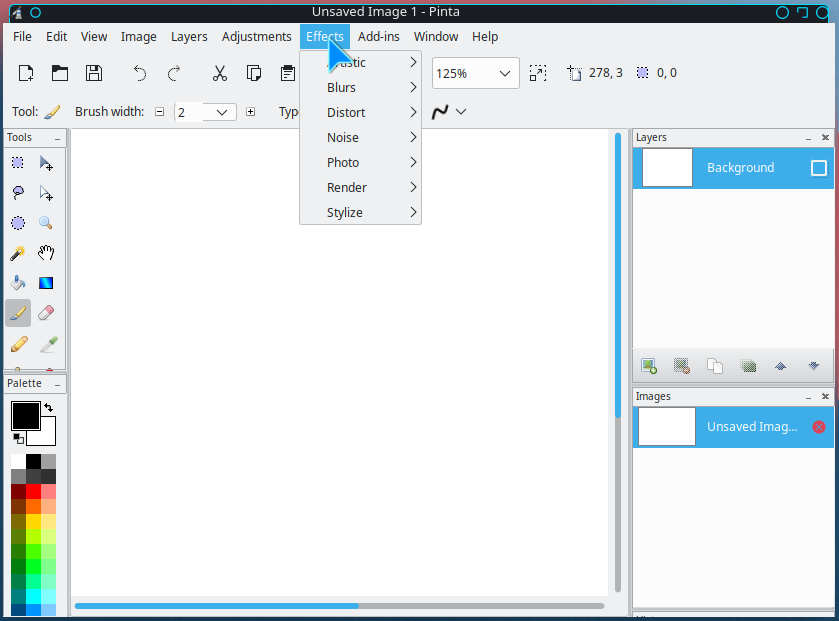
Task: Open an image with the Open icon
Action: point(59,73)
